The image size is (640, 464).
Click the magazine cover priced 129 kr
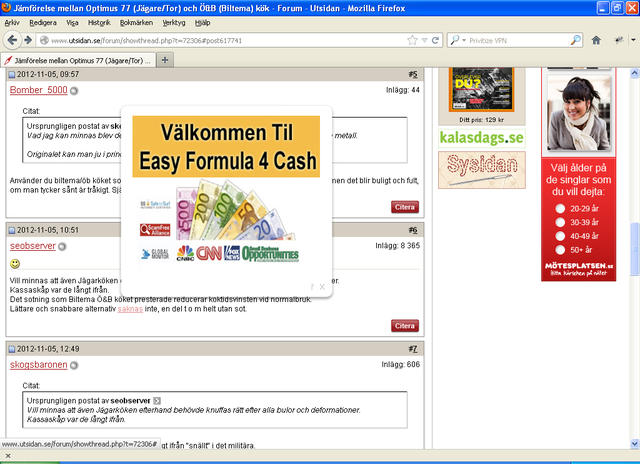point(481,89)
